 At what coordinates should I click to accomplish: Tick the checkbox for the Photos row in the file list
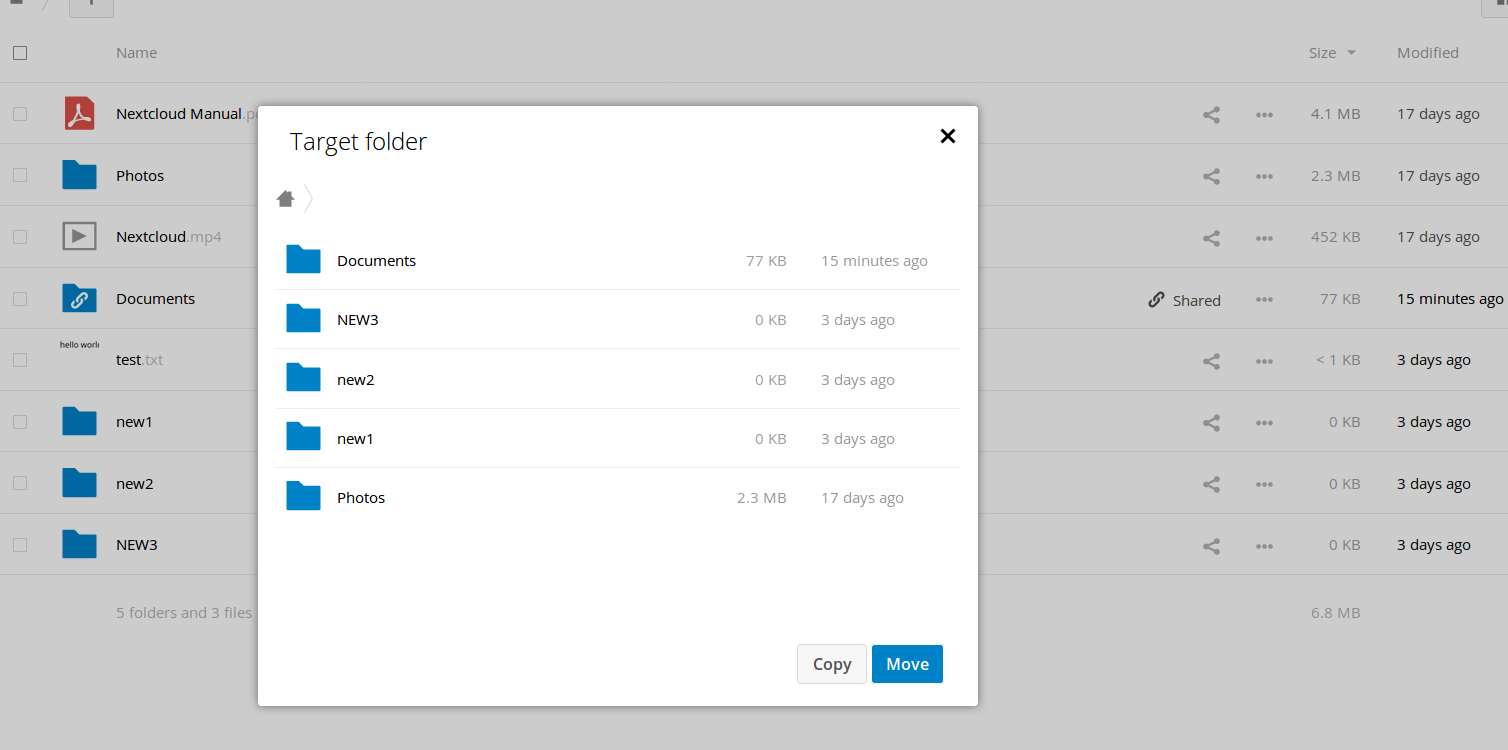coord(20,175)
